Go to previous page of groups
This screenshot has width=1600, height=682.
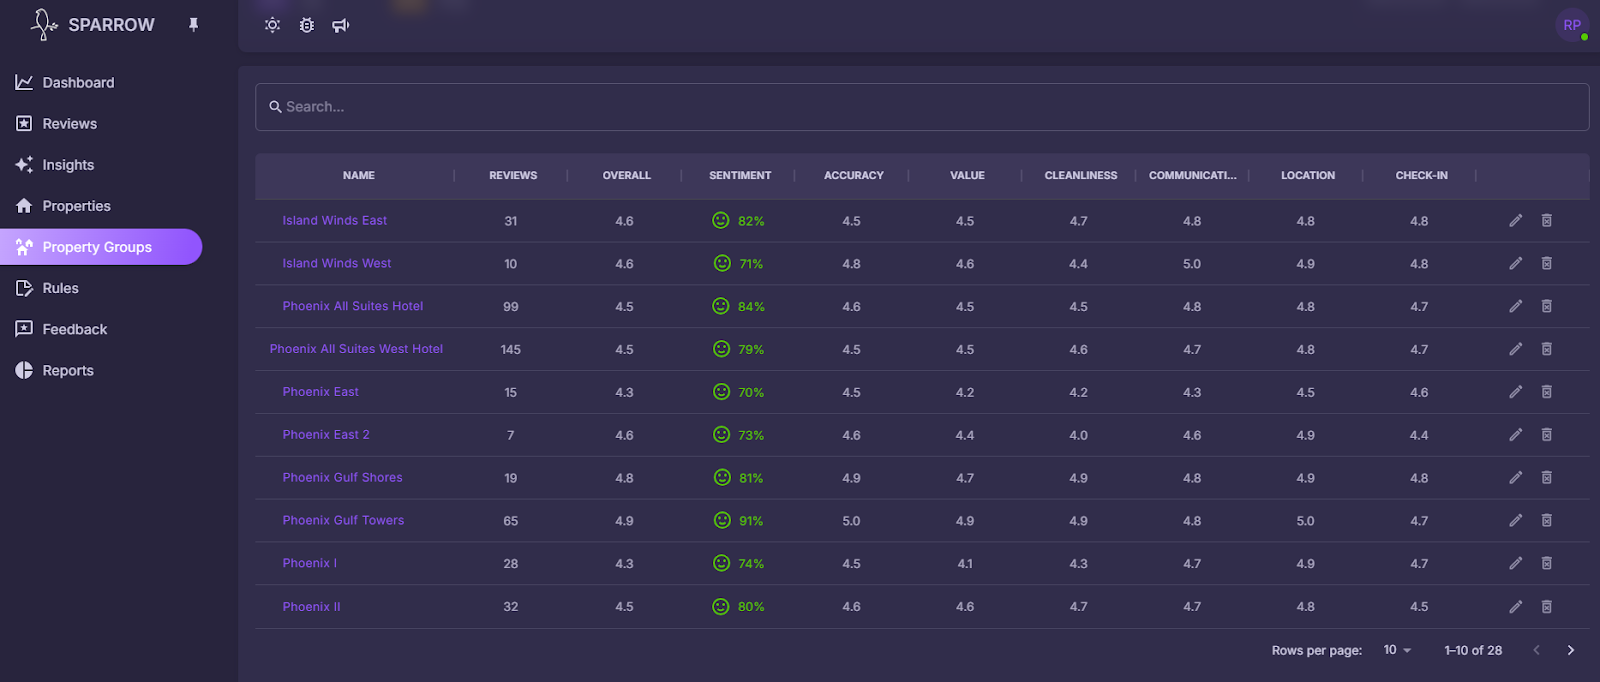(x=1537, y=650)
